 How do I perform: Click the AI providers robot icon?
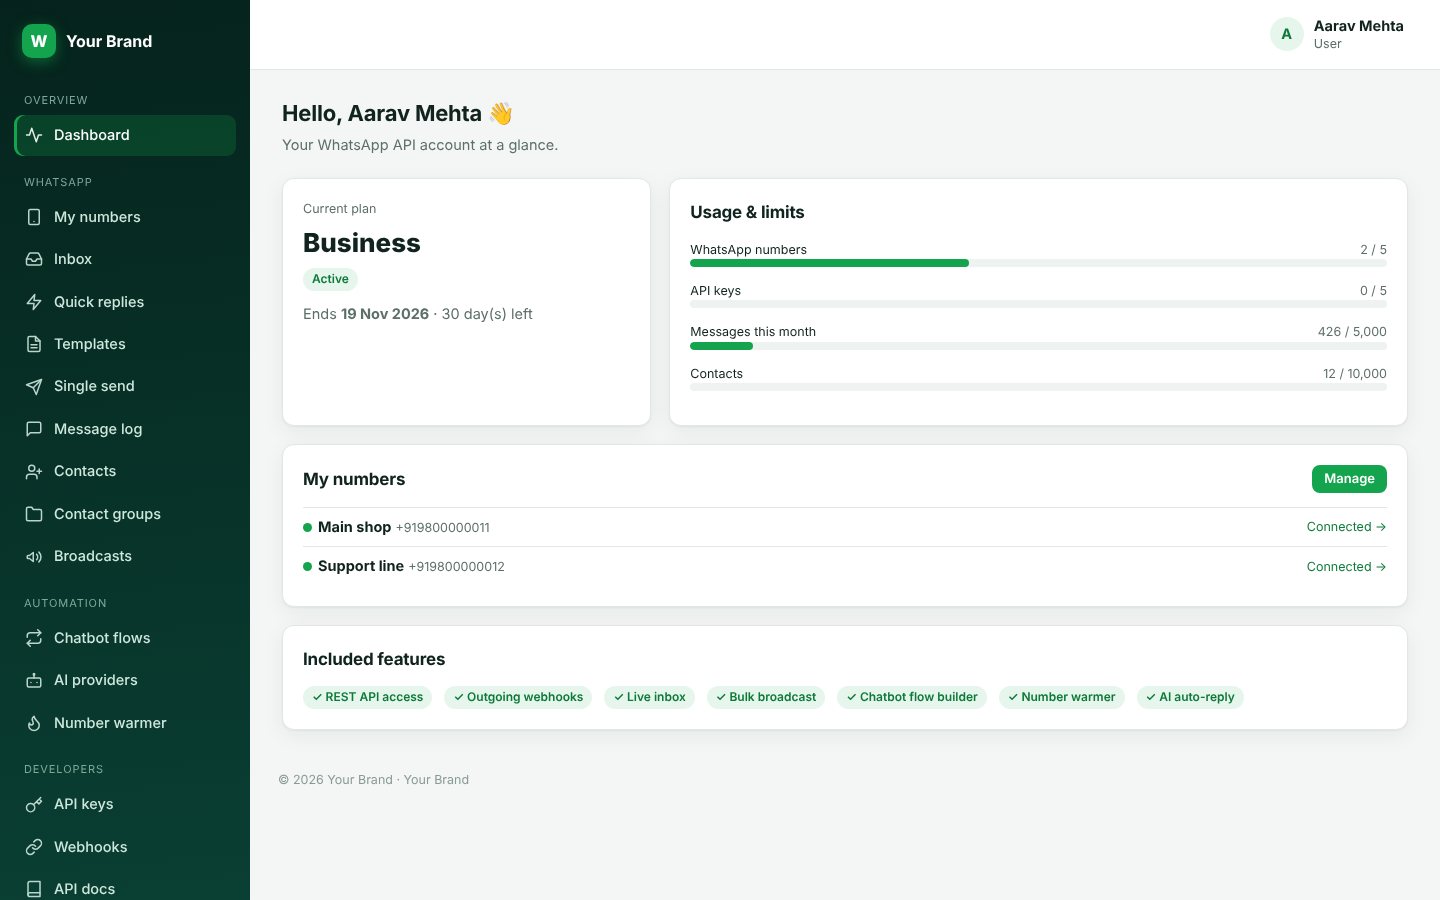pyautogui.click(x=34, y=680)
